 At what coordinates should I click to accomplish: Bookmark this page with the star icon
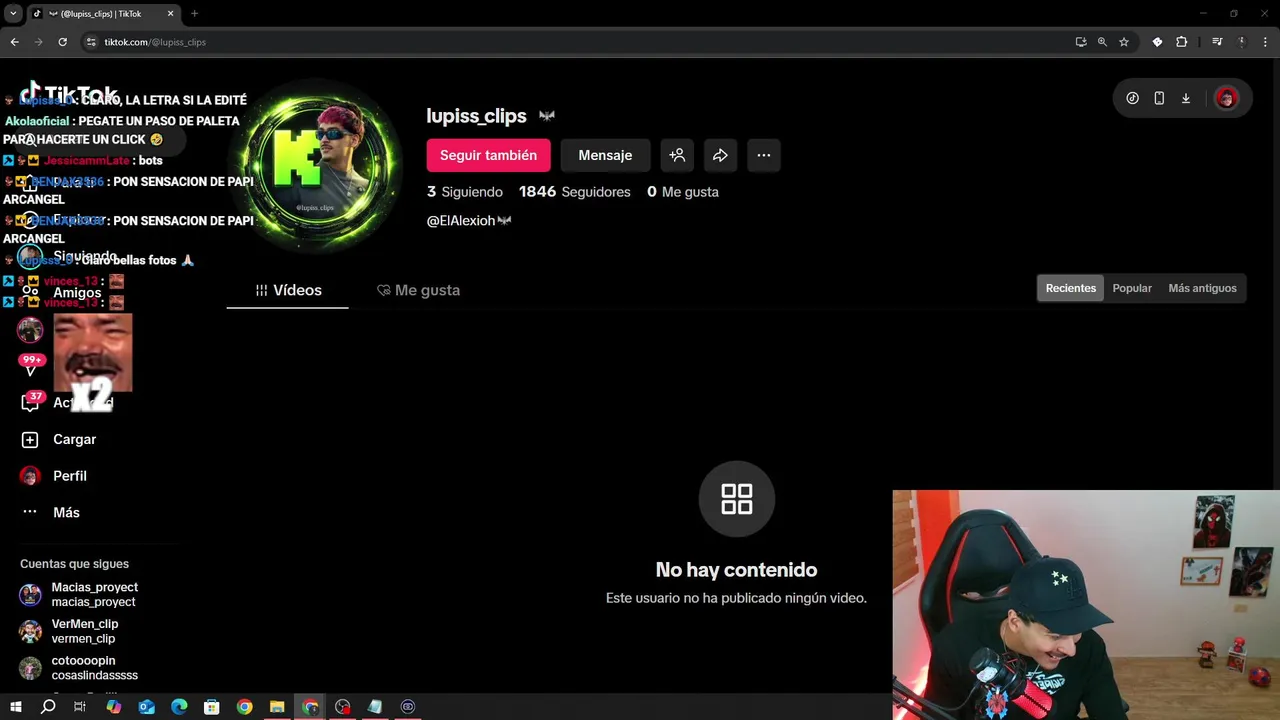(x=1124, y=42)
